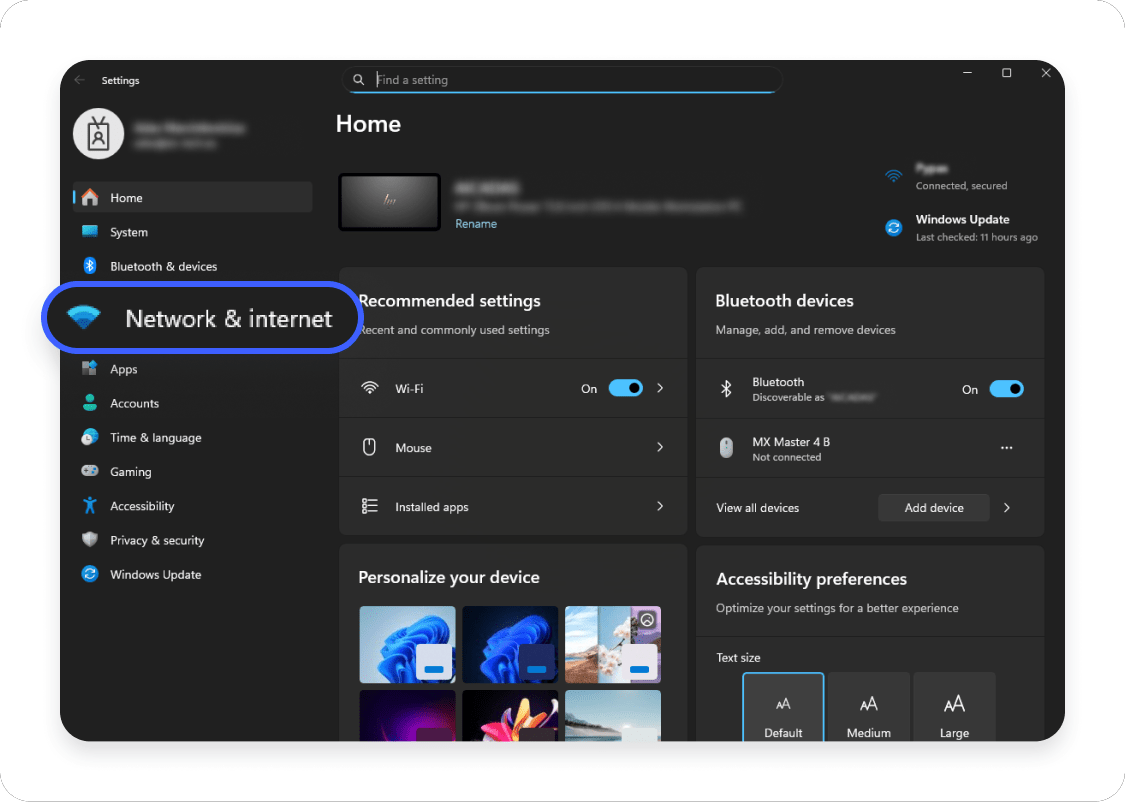
Task: Click the Gaming controller icon
Action: [x=90, y=471]
